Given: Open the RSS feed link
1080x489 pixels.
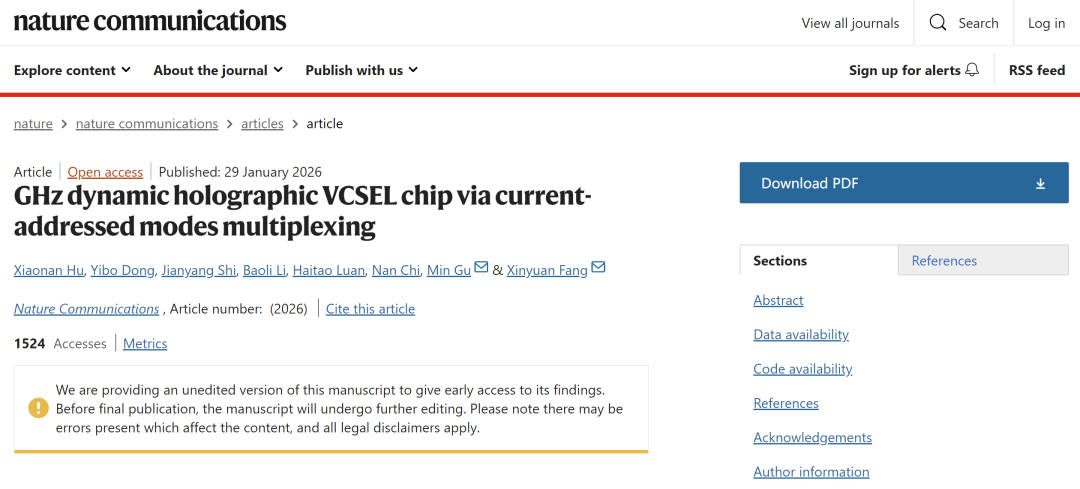Looking at the screenshot, I should [1037, 70].
